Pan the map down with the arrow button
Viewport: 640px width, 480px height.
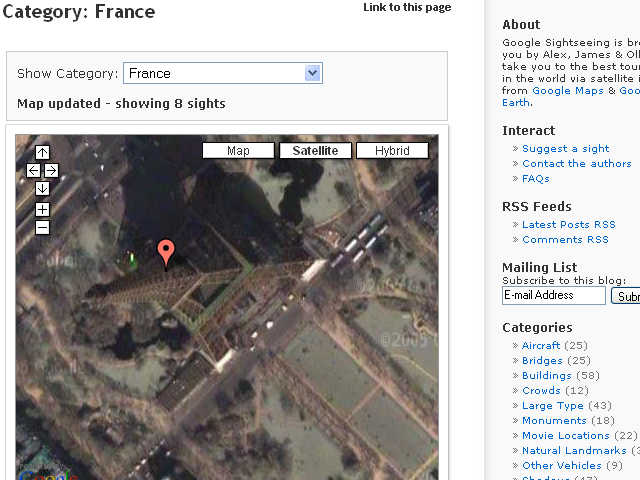coord(42,189)
